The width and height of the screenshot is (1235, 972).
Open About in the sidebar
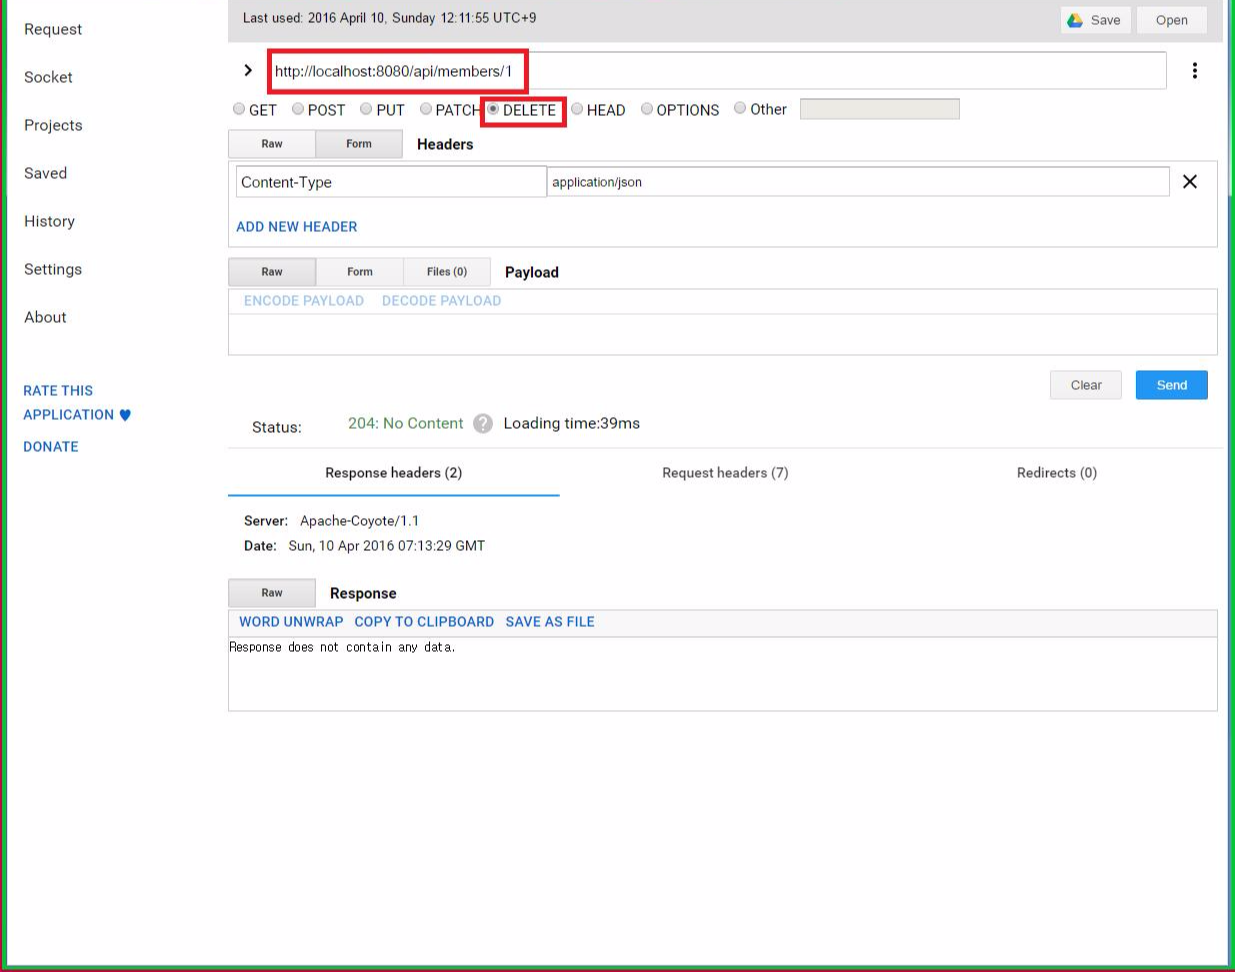click(x=45, y=317)
